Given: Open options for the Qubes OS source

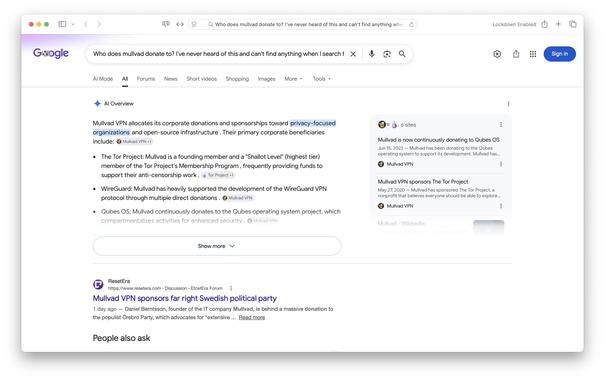Looking at the screenshot, I should (501, 164).
